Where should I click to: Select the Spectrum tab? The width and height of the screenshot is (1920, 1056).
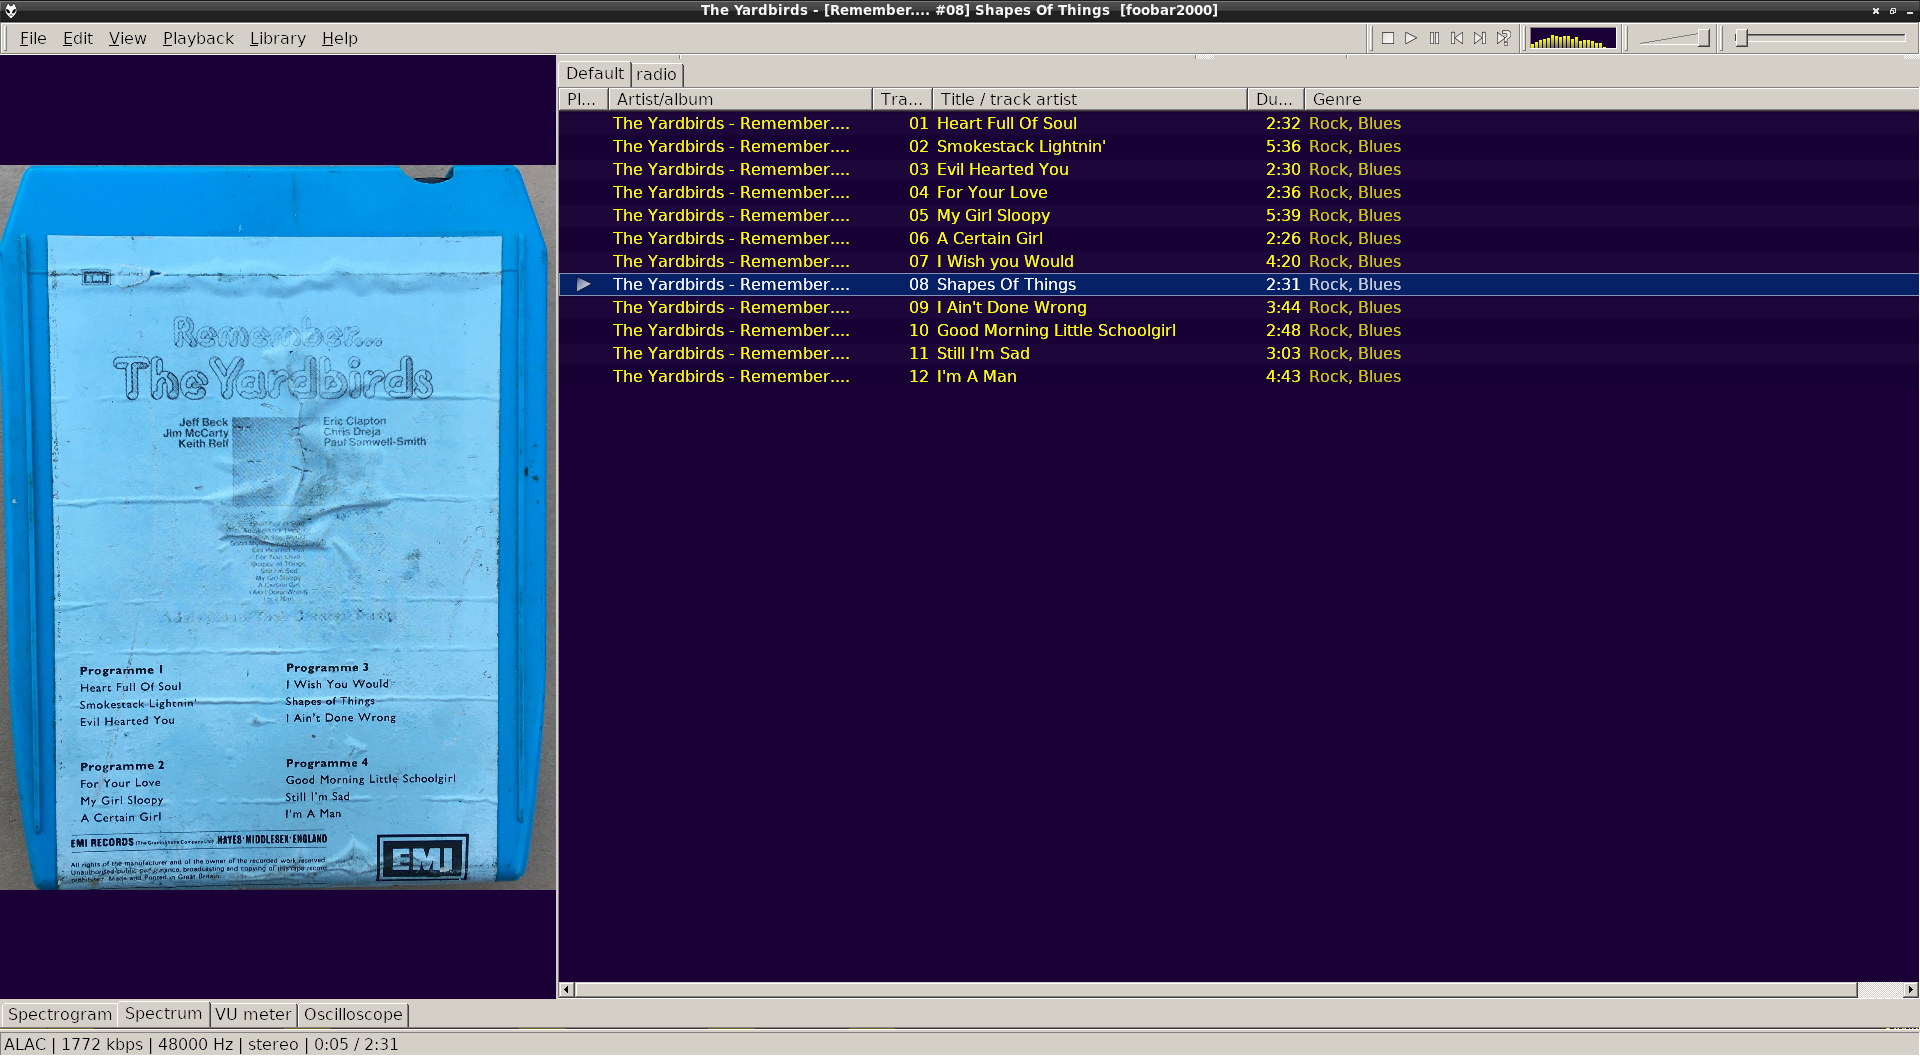click(x=163, y=1013)
